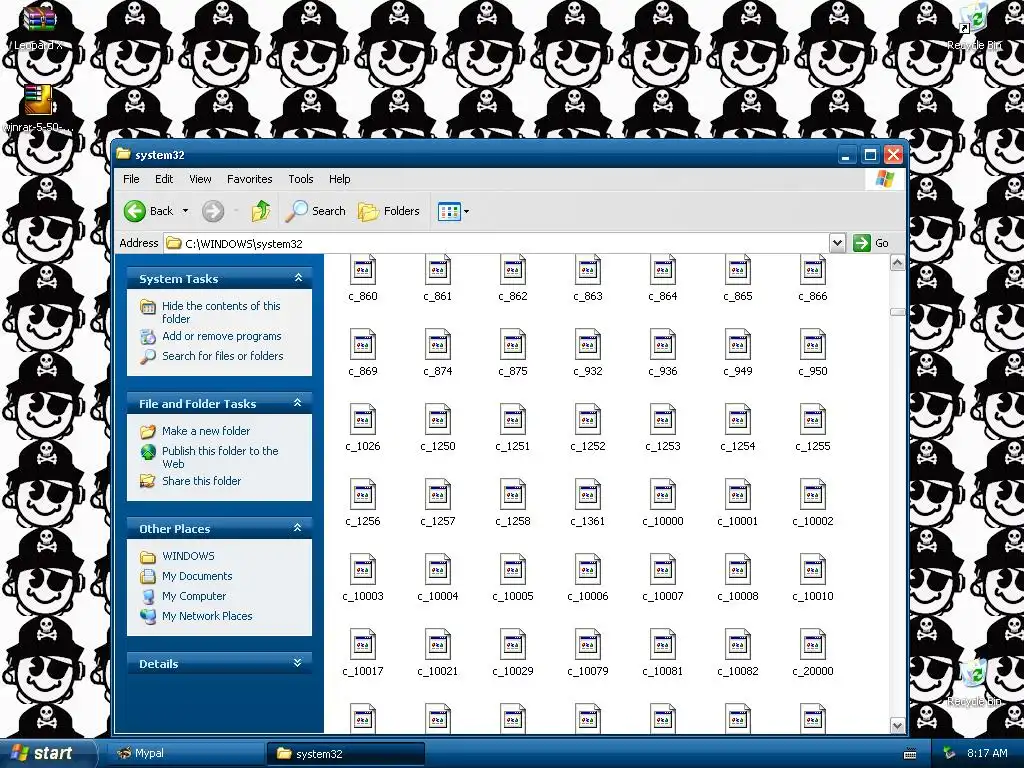
Task: Collapse the File and Folder Tasks panel
Action: pyautogui.click(x=298, y=403)
